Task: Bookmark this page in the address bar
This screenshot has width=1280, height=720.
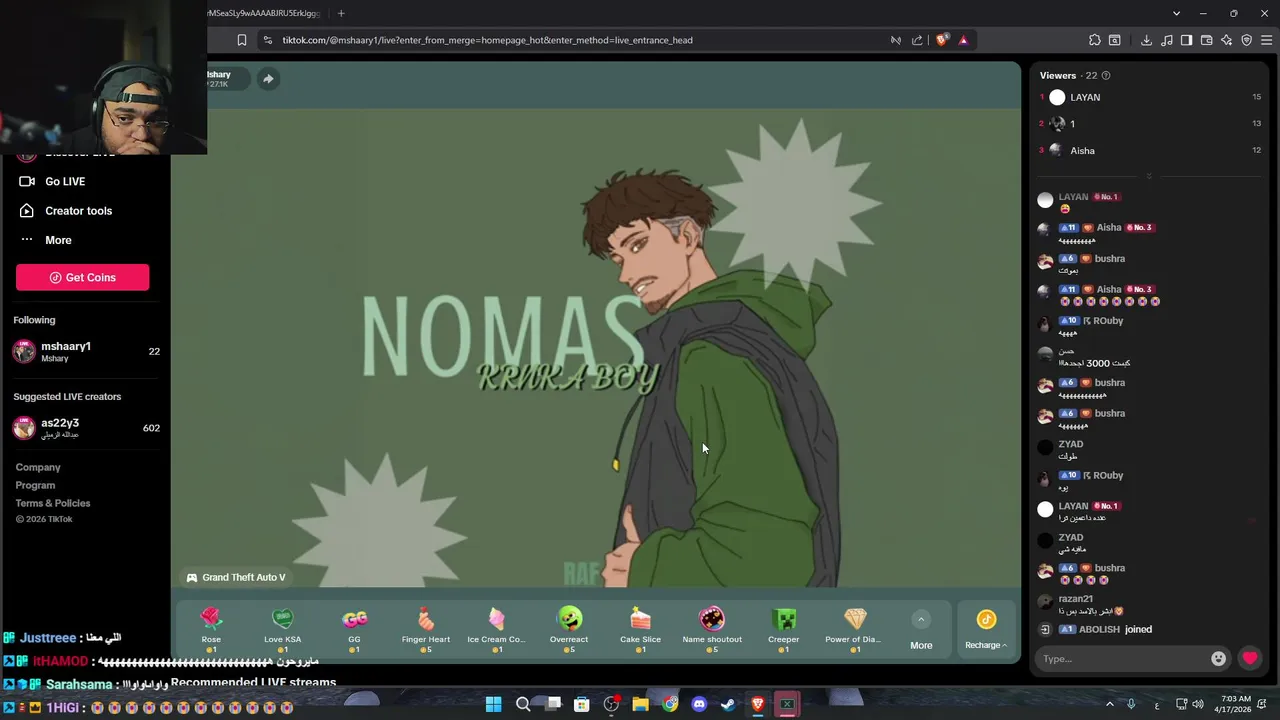Action: [x=241, y=40]
